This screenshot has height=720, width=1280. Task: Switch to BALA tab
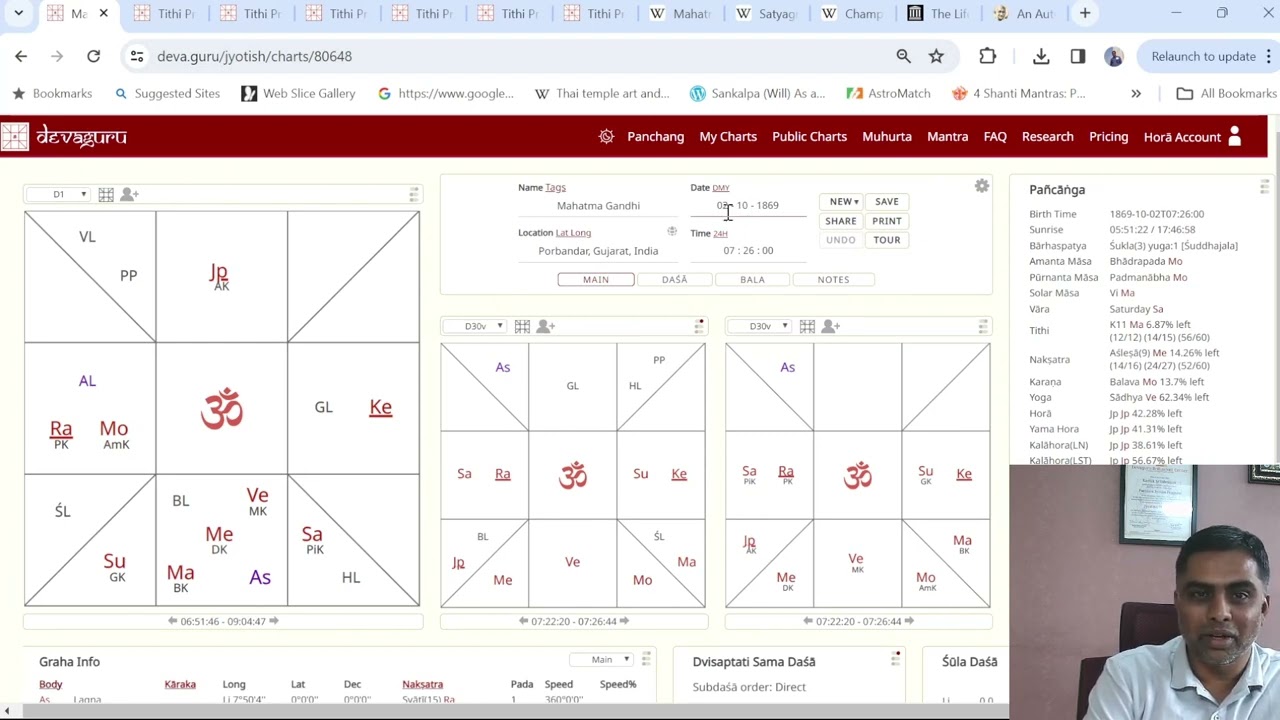pyautogui.click(x=752, y=280)
